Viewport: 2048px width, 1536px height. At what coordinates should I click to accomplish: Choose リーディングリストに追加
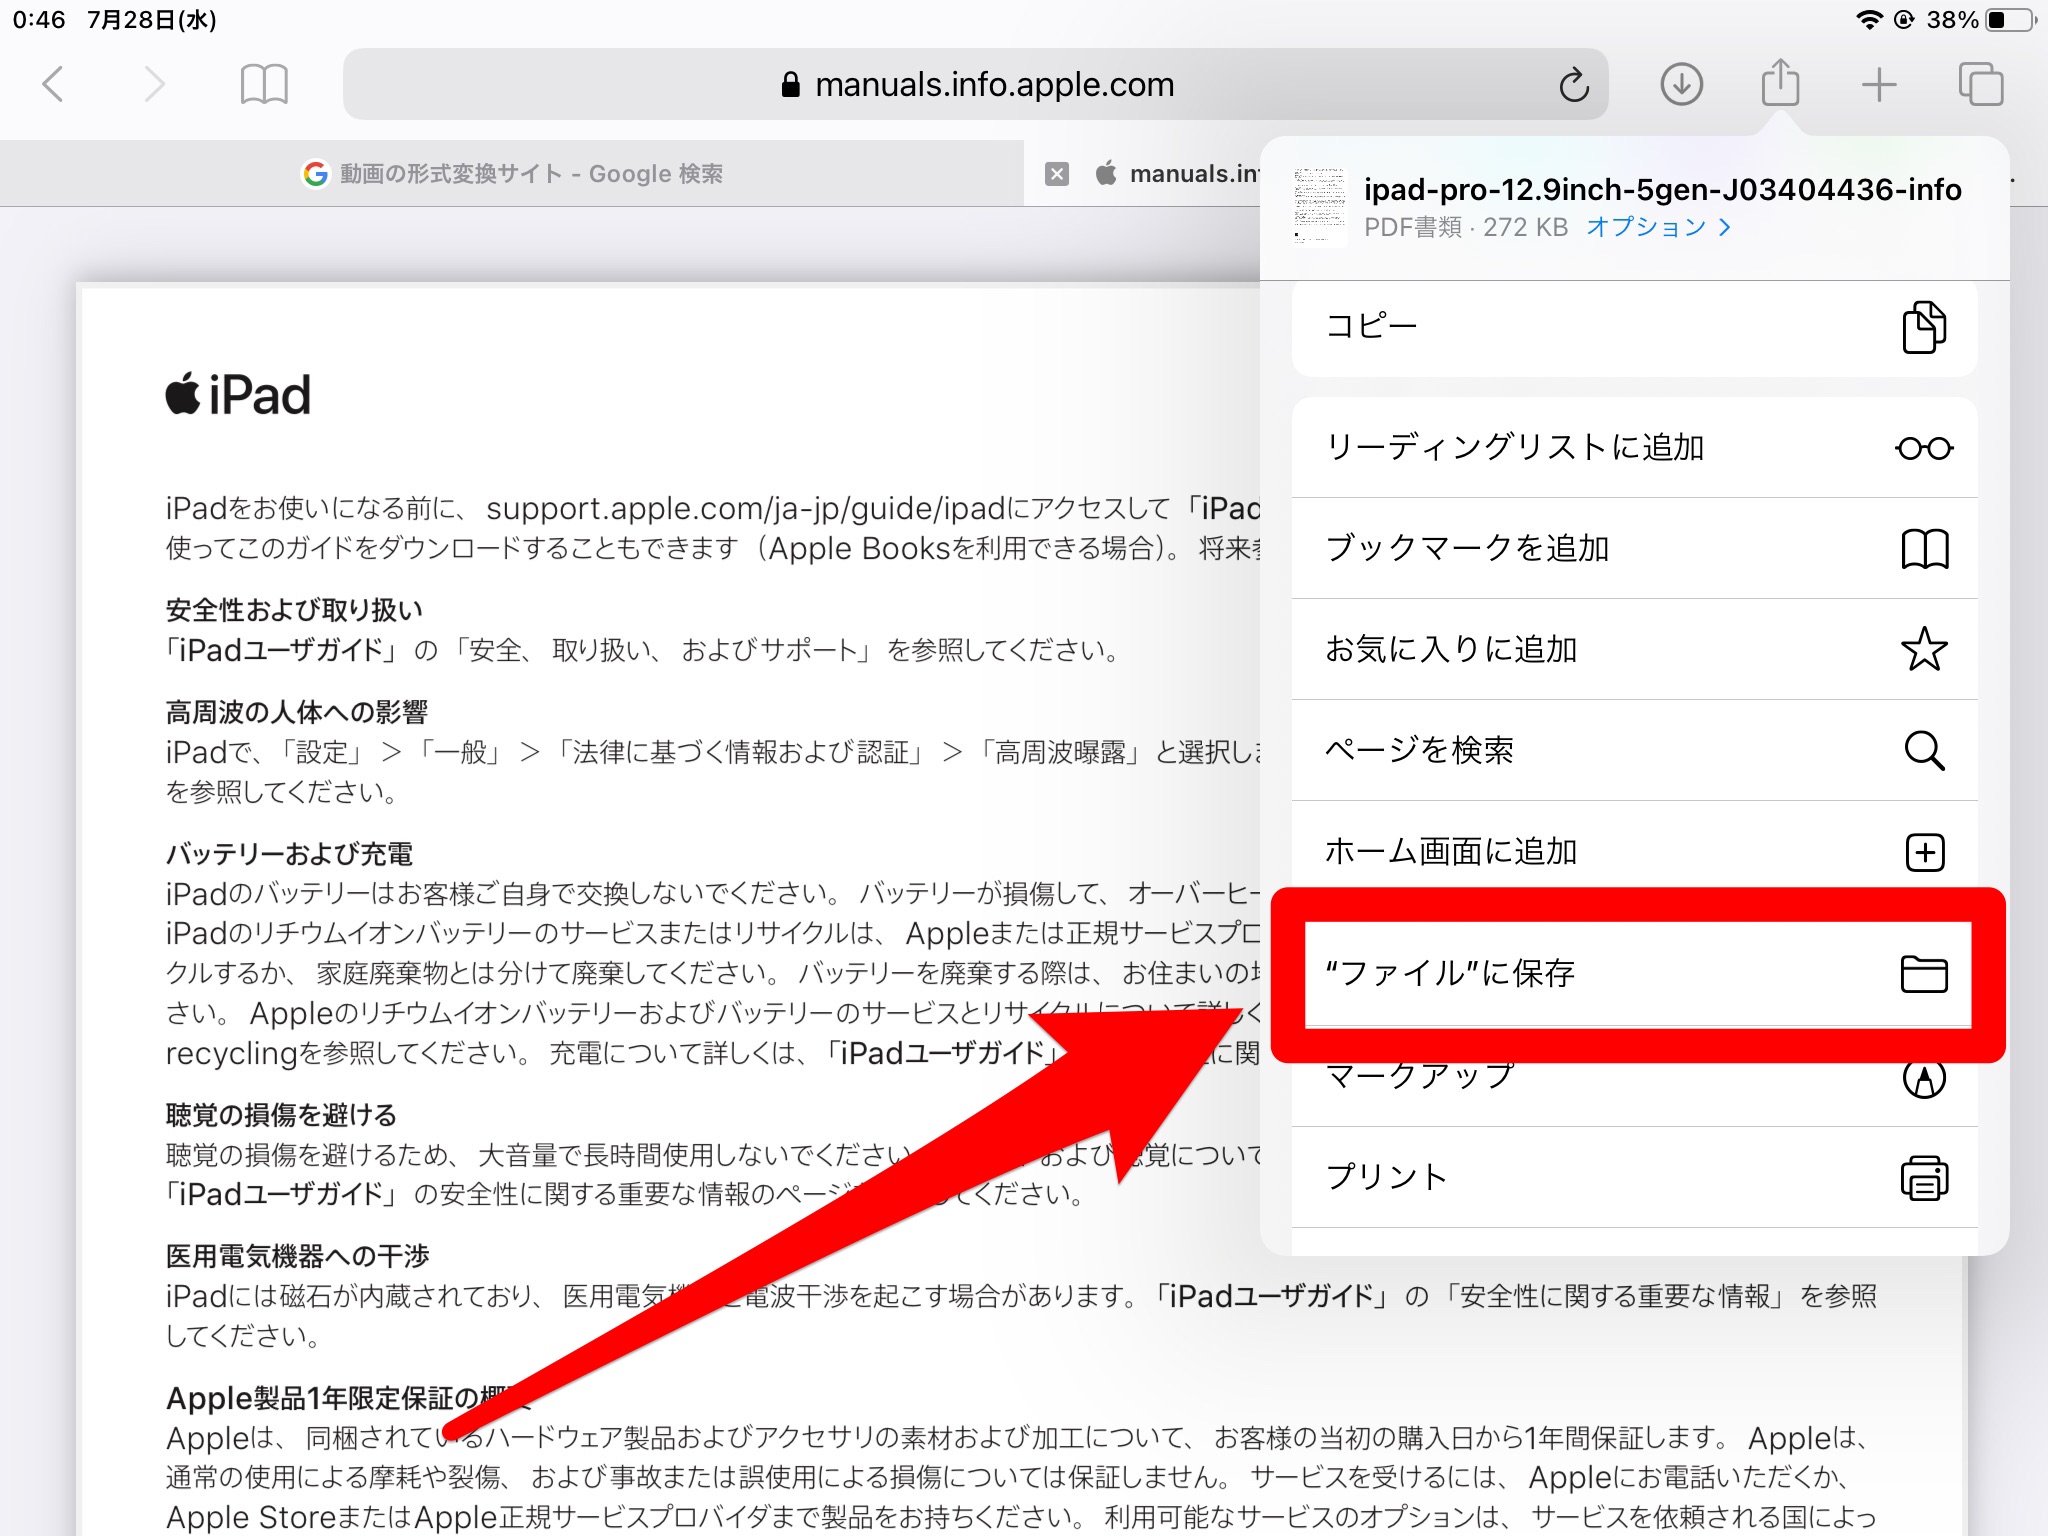(x=1634, y=447)
